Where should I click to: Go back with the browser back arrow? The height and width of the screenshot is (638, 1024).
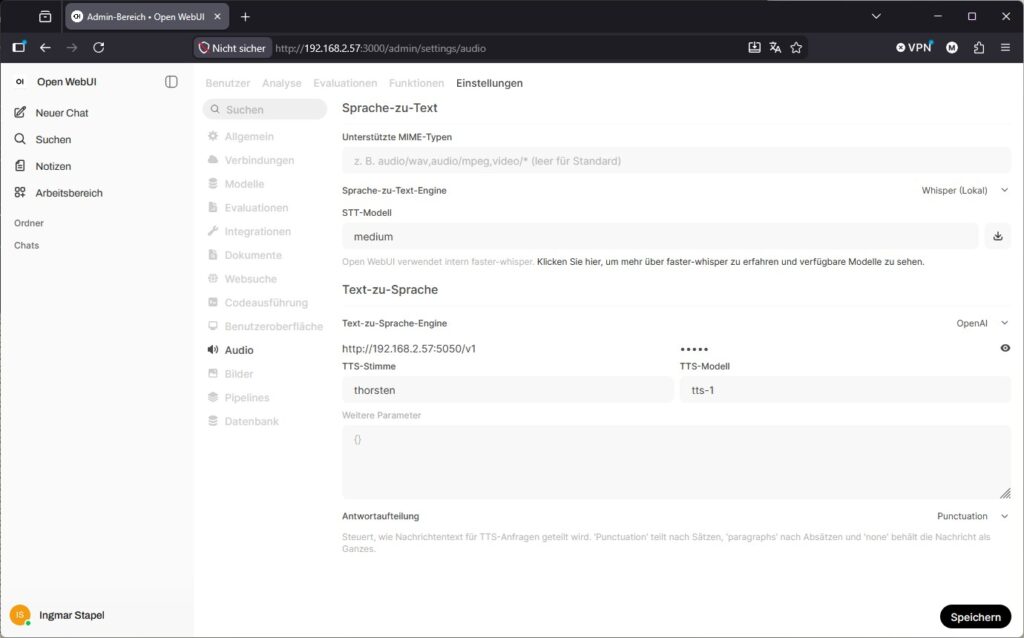(45, 48)
